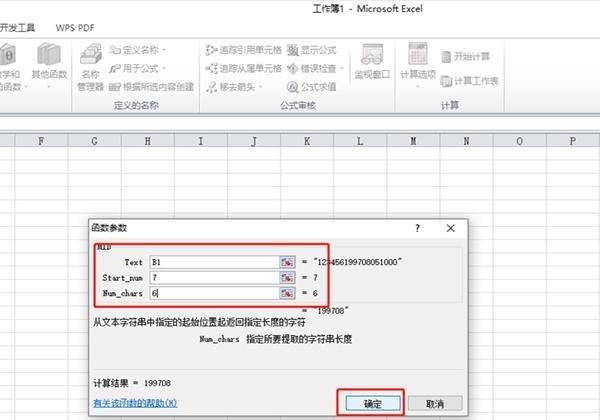
Task: Click the 计算结果 value 199708
Action: (157, 383)
